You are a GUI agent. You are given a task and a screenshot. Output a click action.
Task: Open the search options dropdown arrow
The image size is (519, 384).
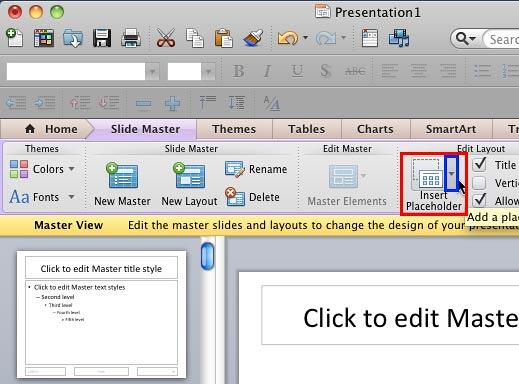tap(472, 39)
